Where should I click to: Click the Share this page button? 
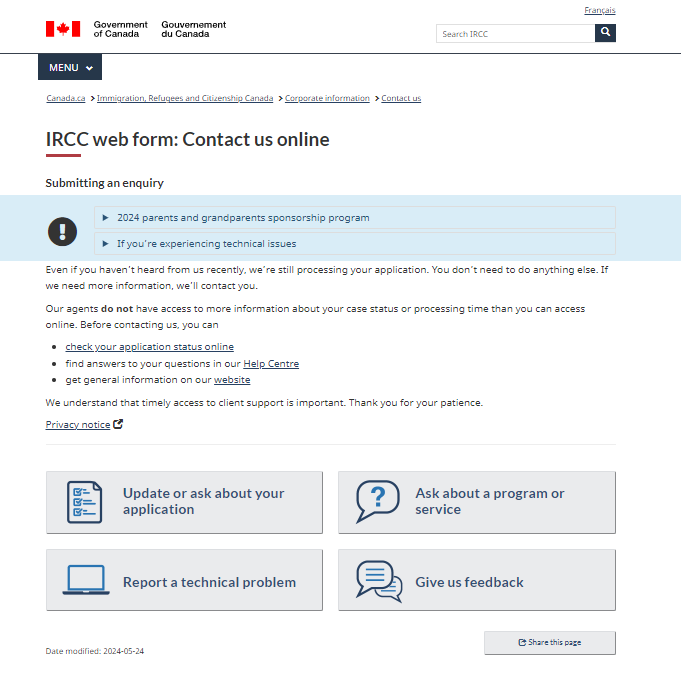[549, 642]
